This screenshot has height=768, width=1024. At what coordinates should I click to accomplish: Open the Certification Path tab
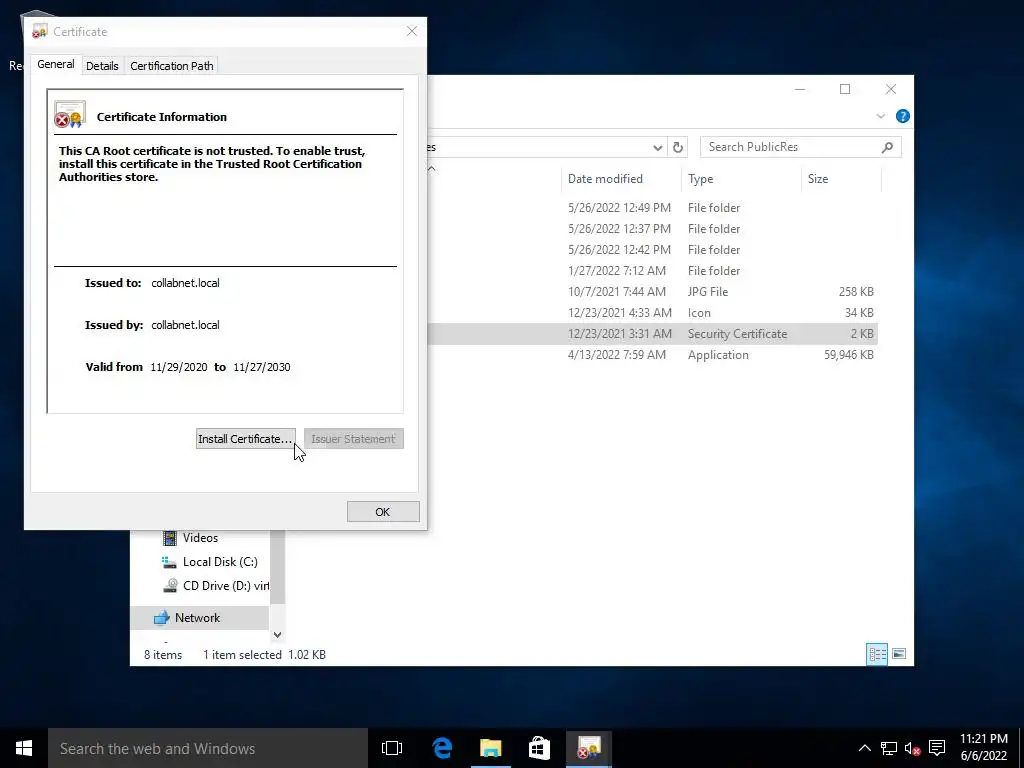pyautogui.click(x=172, y=66)
